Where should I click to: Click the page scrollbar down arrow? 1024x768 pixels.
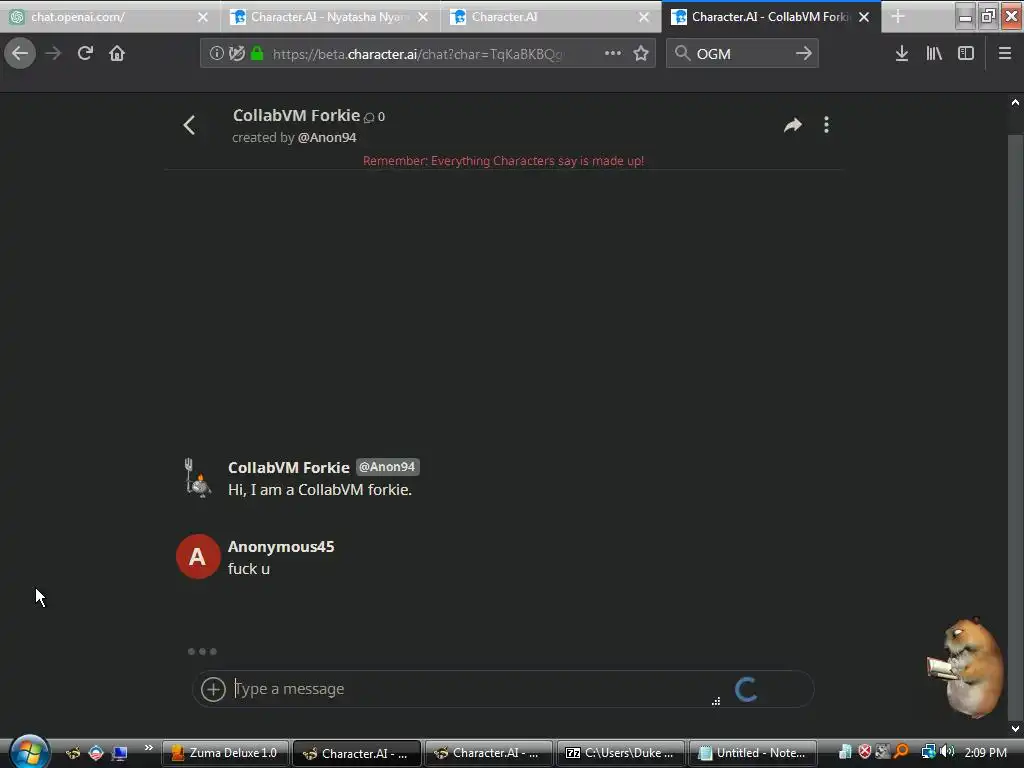[x=1015, y=729]
